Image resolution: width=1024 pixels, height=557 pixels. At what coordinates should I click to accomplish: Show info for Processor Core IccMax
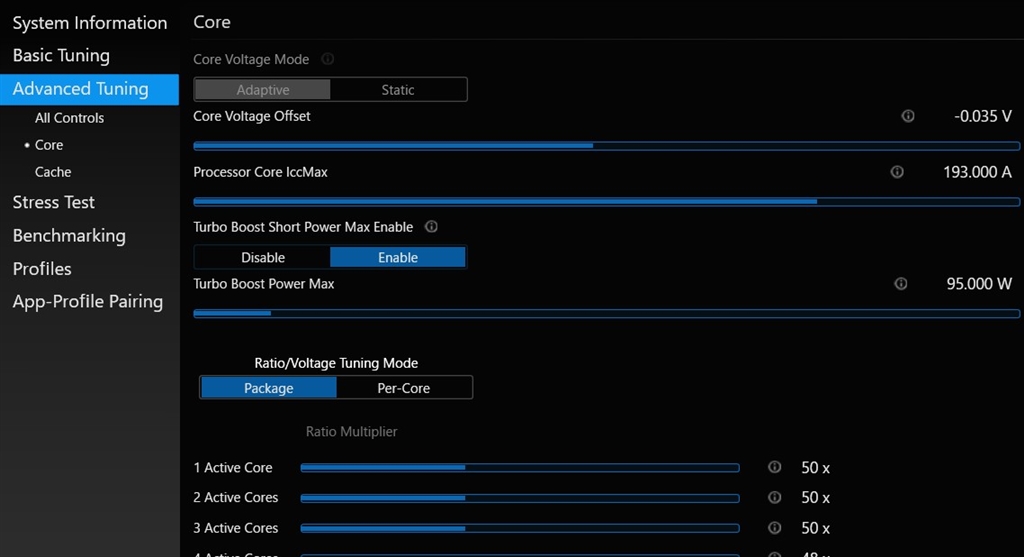coord(897,171)
